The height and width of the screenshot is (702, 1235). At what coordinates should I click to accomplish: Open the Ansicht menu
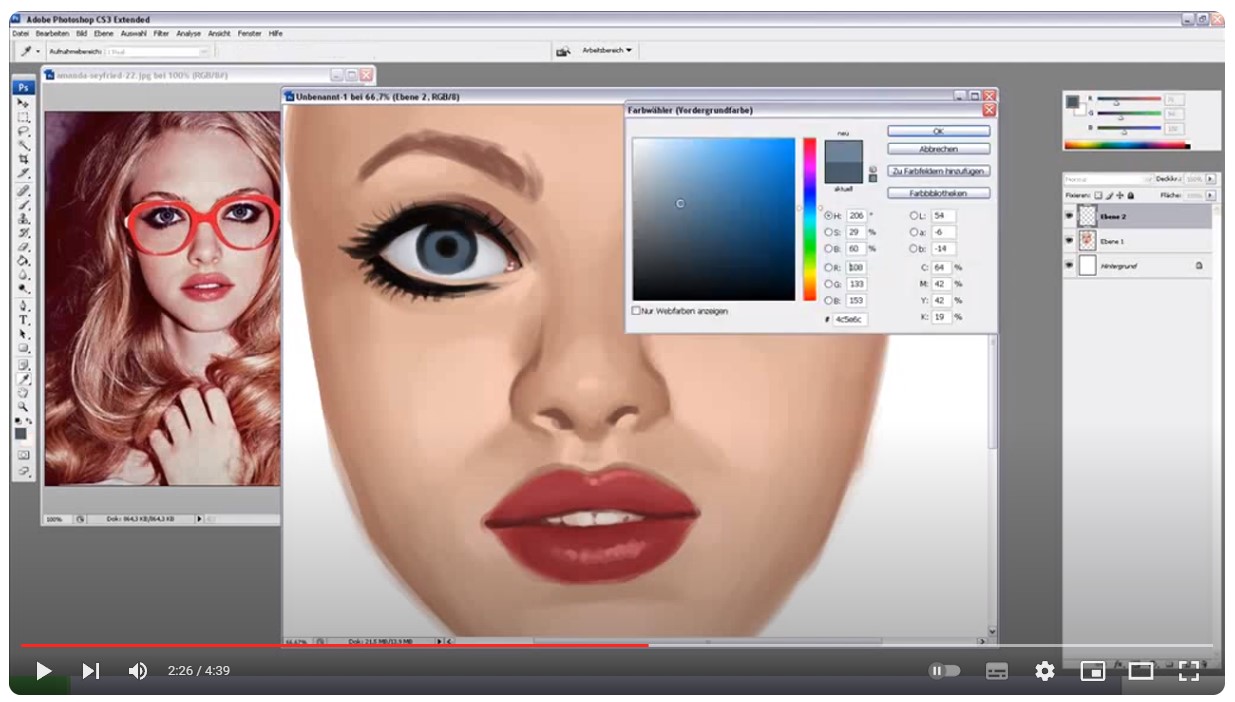point(219,33)
